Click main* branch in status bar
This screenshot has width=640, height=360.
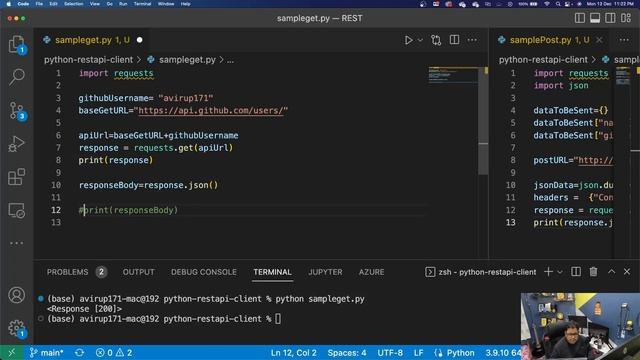point(47,353)
